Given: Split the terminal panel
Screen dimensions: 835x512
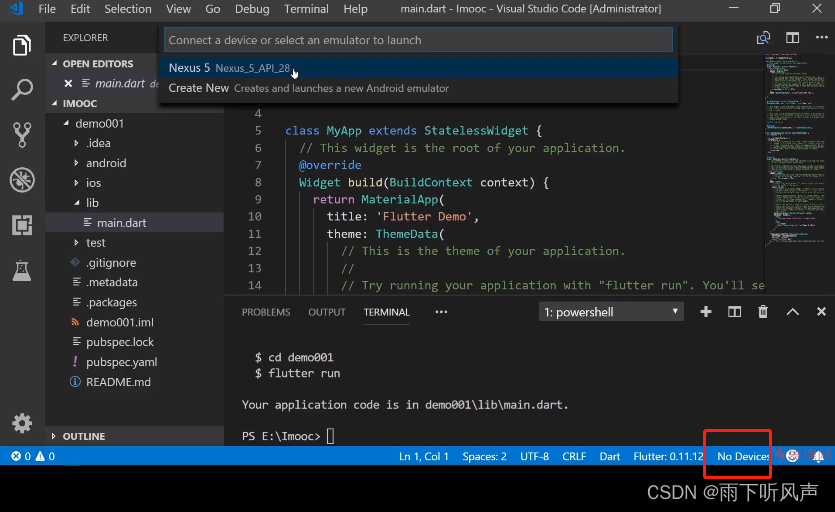Looking at the screenshot, I should pyautogui.click(x=734, y=312).
